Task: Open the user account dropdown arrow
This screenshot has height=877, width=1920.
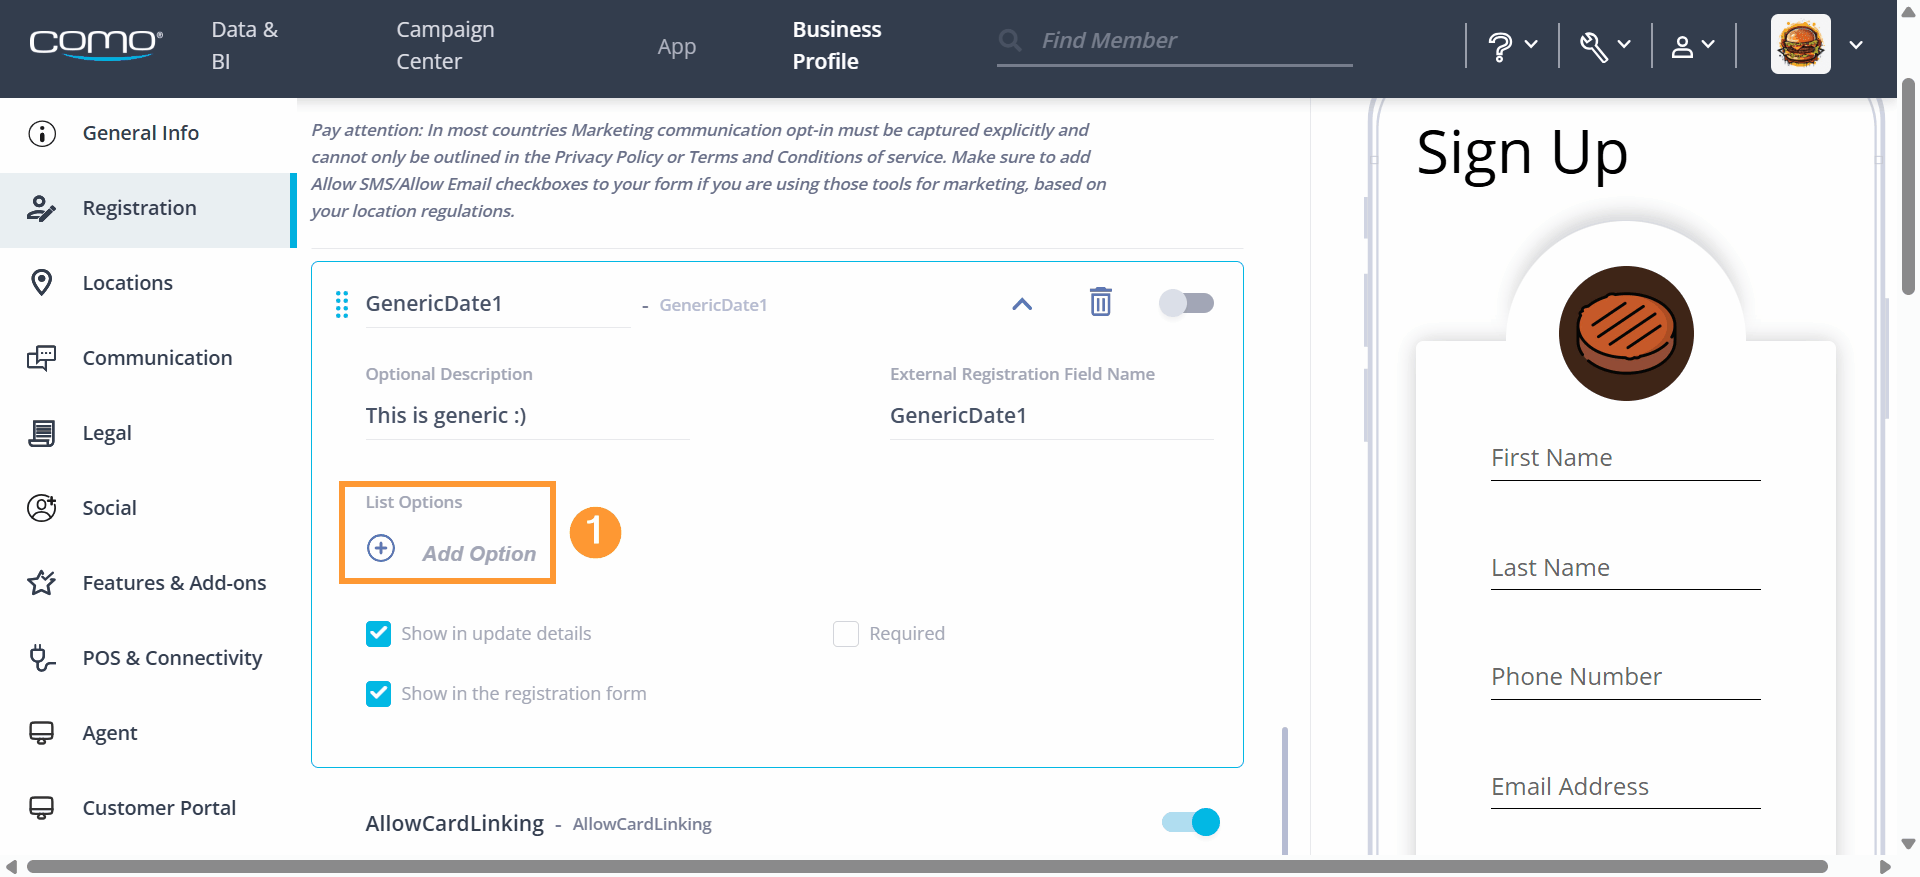Action: pos(1708,44)
